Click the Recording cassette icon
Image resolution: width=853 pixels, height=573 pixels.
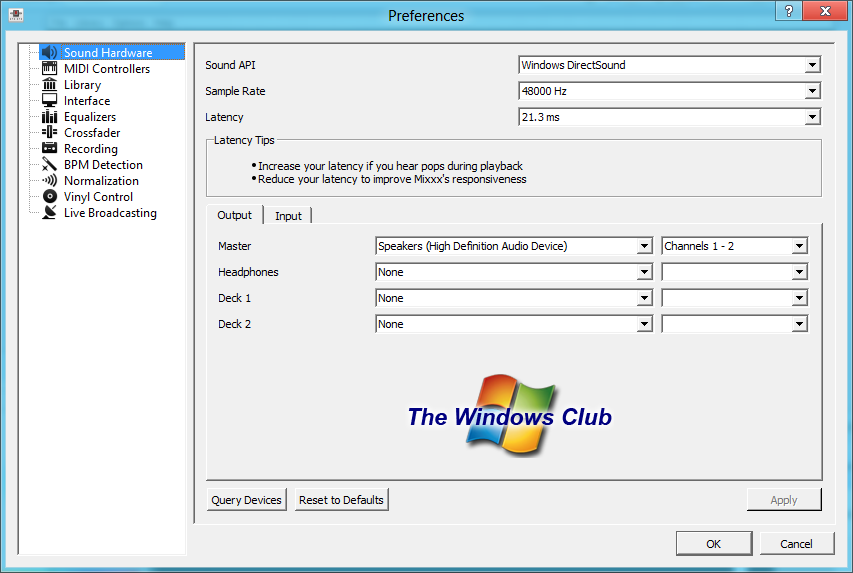tap(50, 148)
